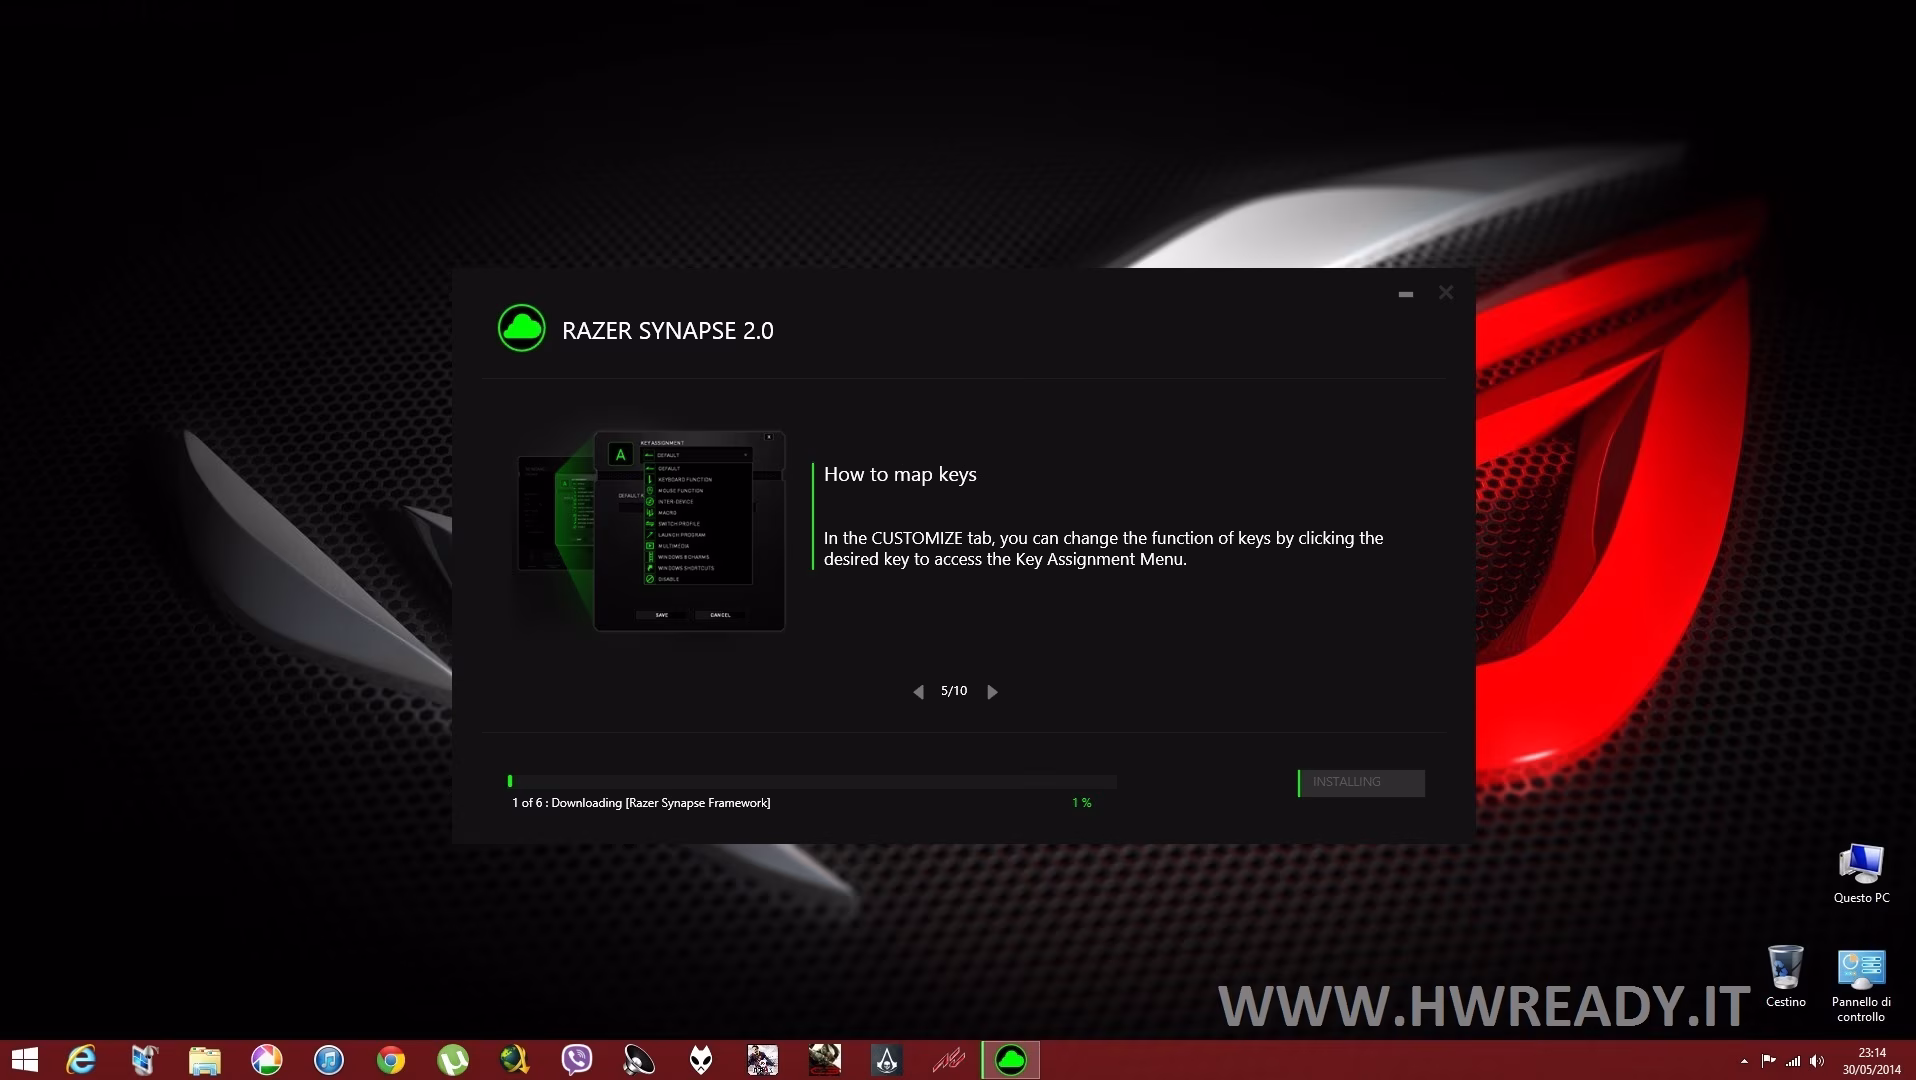Select the active Razer Synapse taskbar button

coord(1011,1060)
